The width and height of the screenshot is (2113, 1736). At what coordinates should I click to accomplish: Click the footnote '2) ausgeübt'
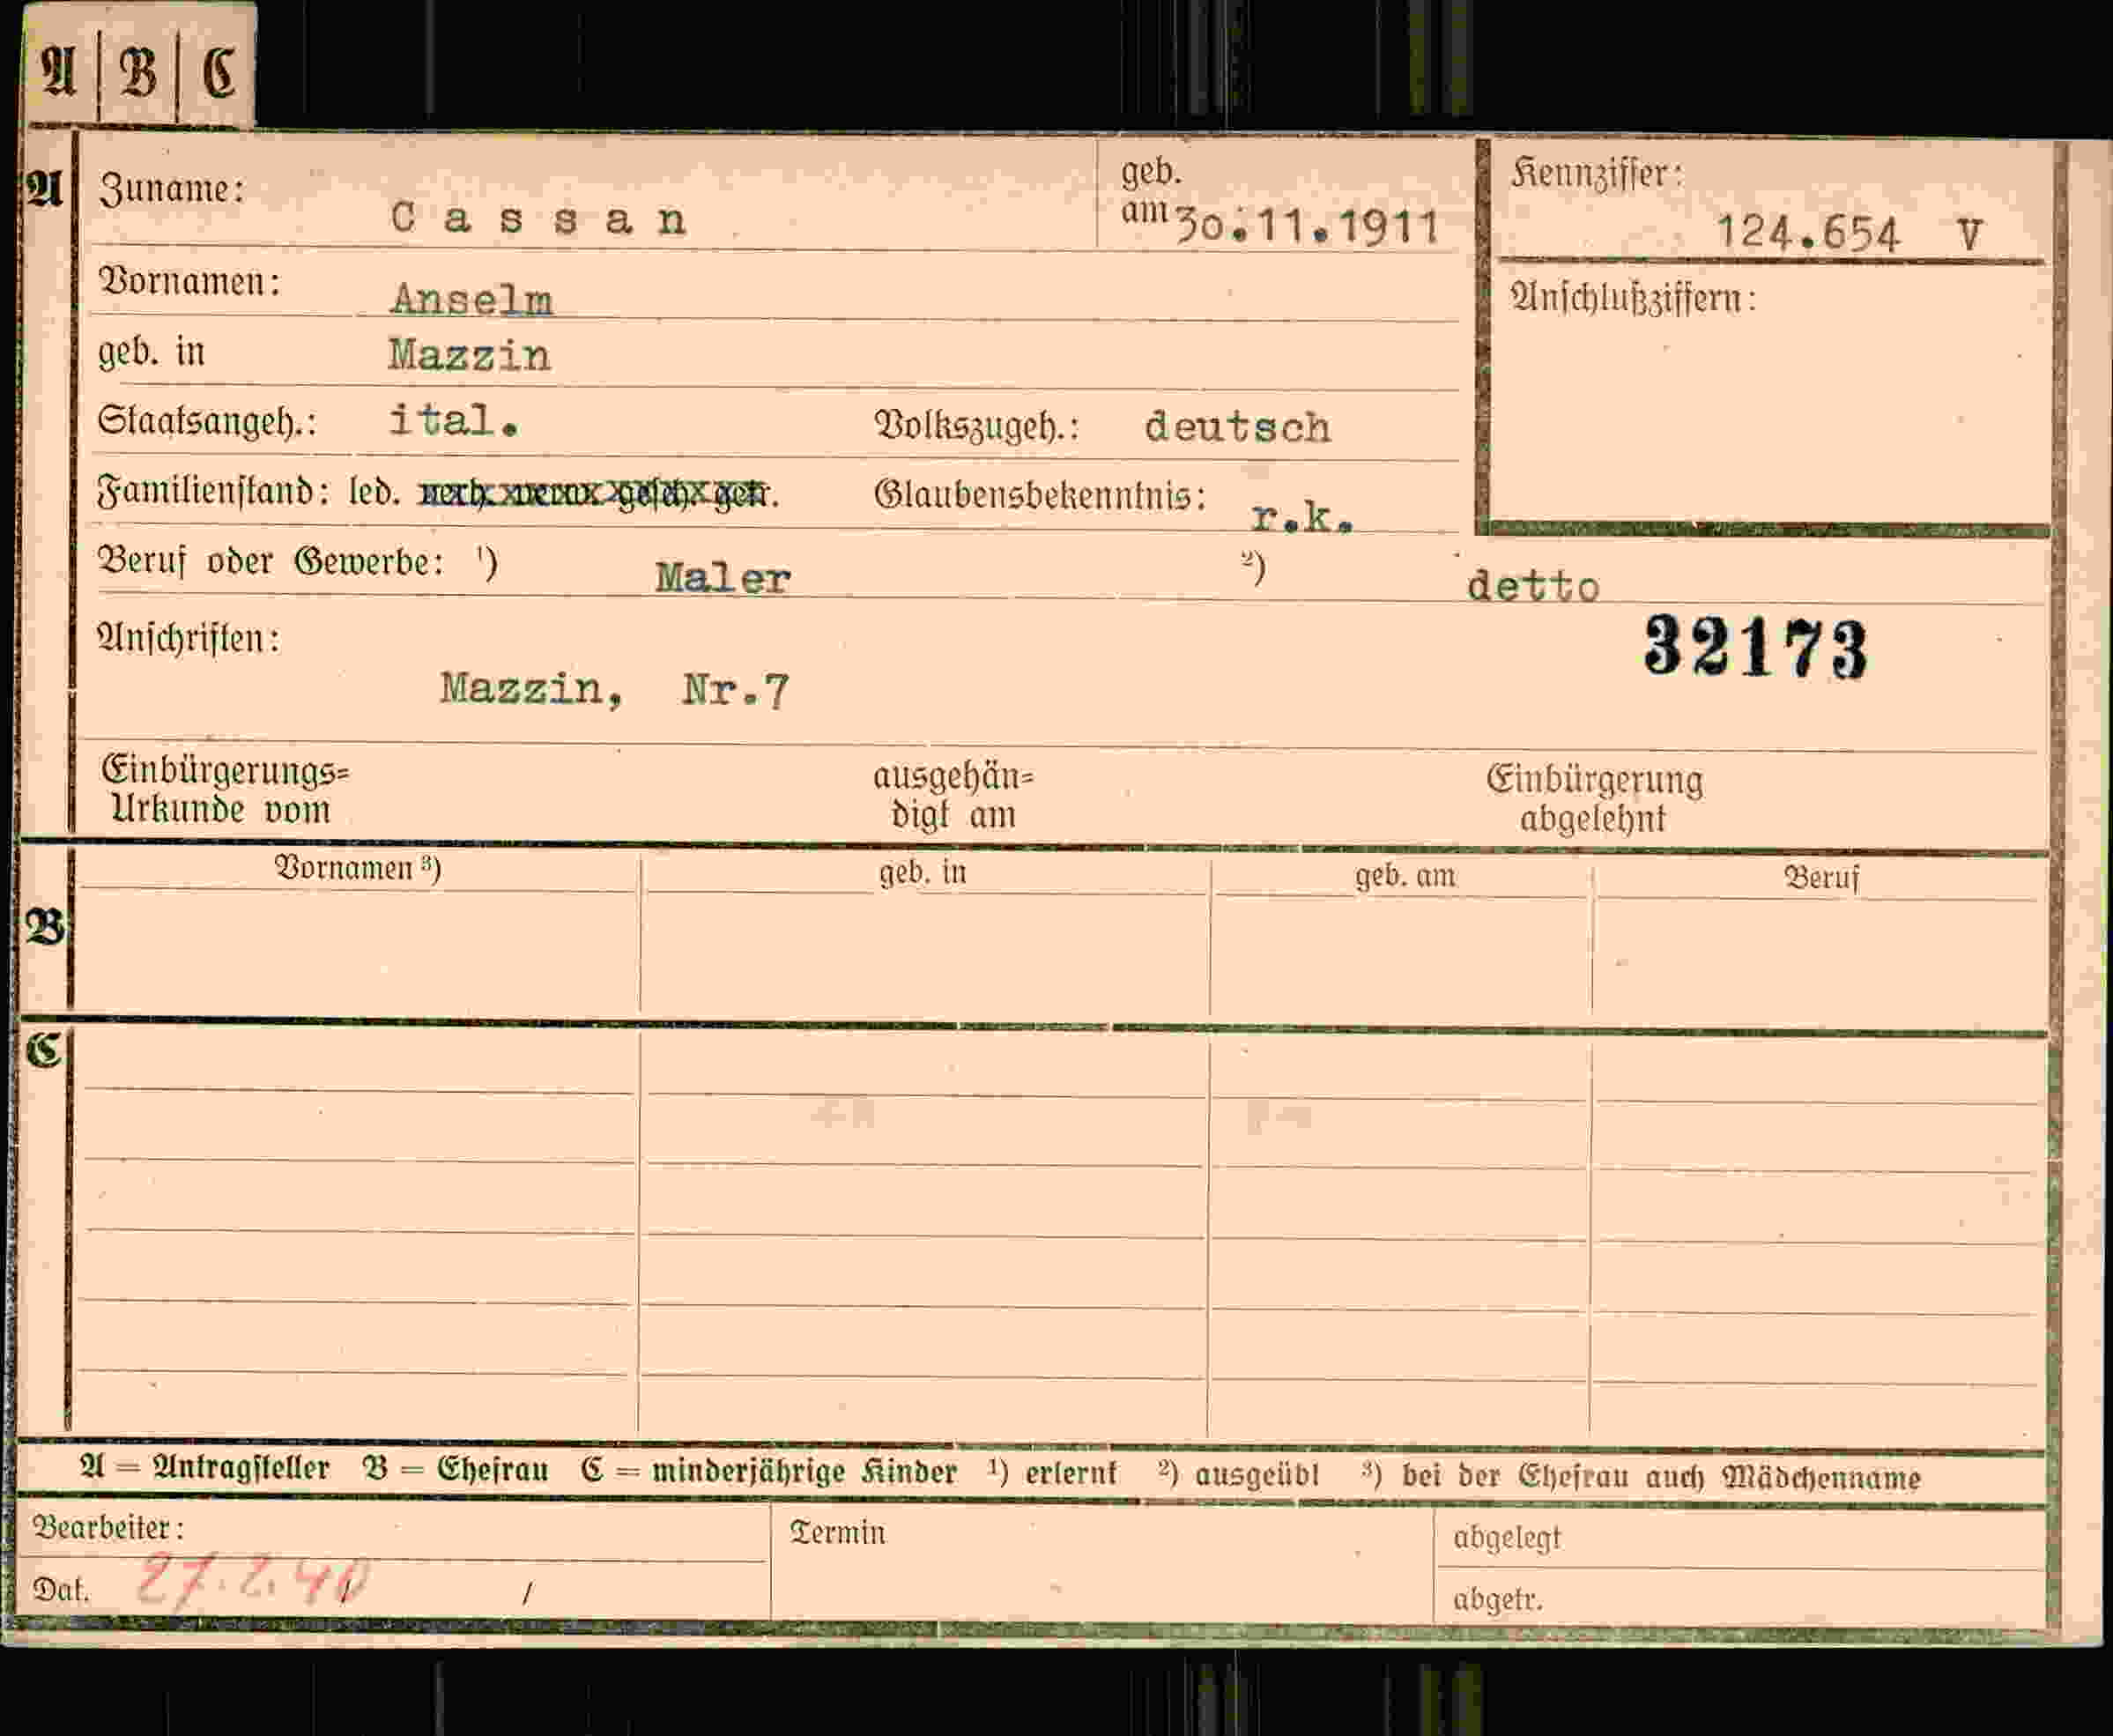point(1239,1475)
